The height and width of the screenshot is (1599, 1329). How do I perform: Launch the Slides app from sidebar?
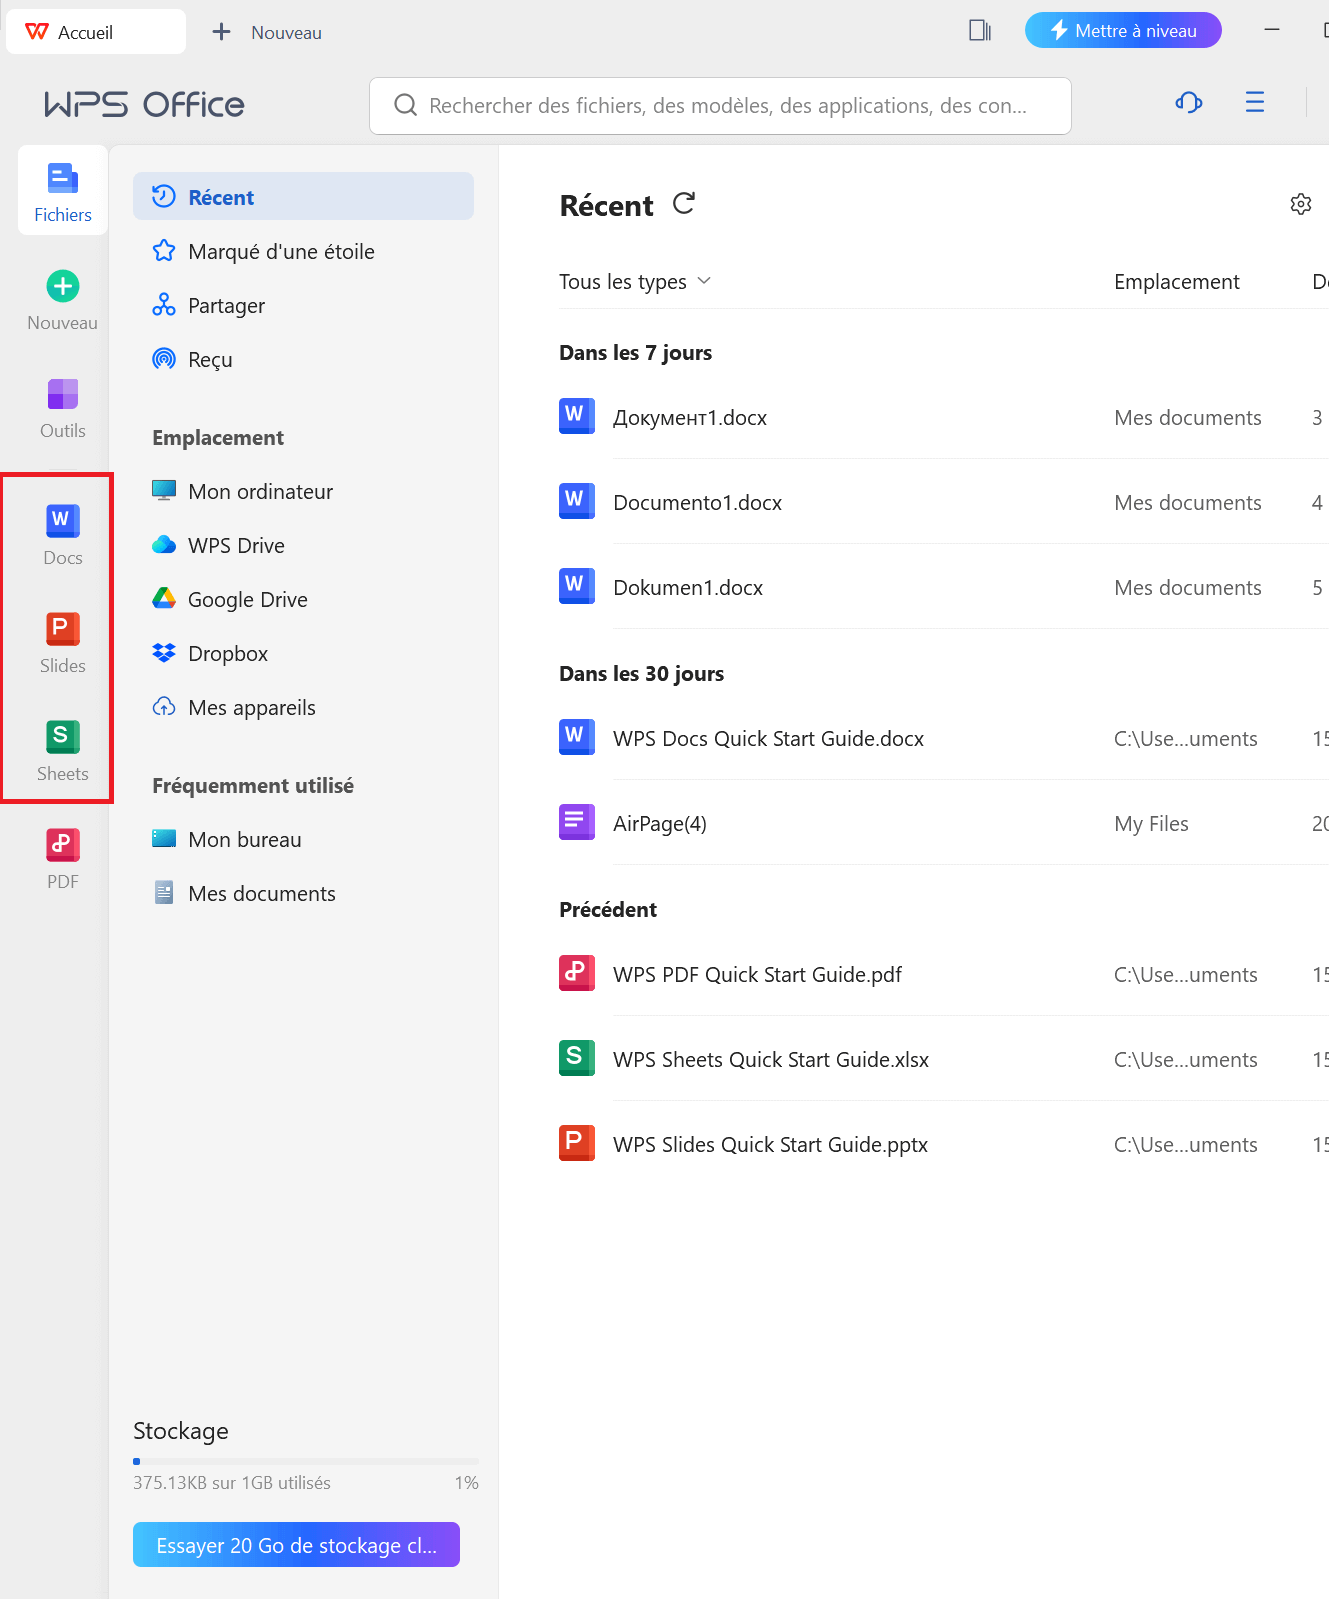click(62, 643)
